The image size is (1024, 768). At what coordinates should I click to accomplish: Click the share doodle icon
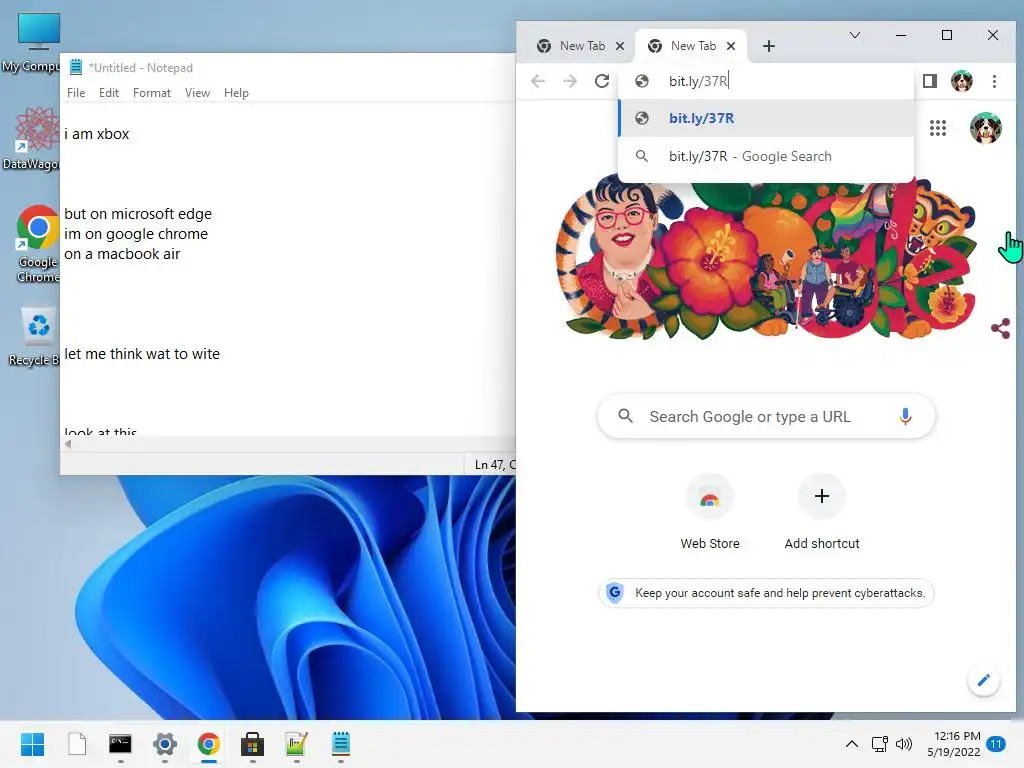tap(1000, 328)
